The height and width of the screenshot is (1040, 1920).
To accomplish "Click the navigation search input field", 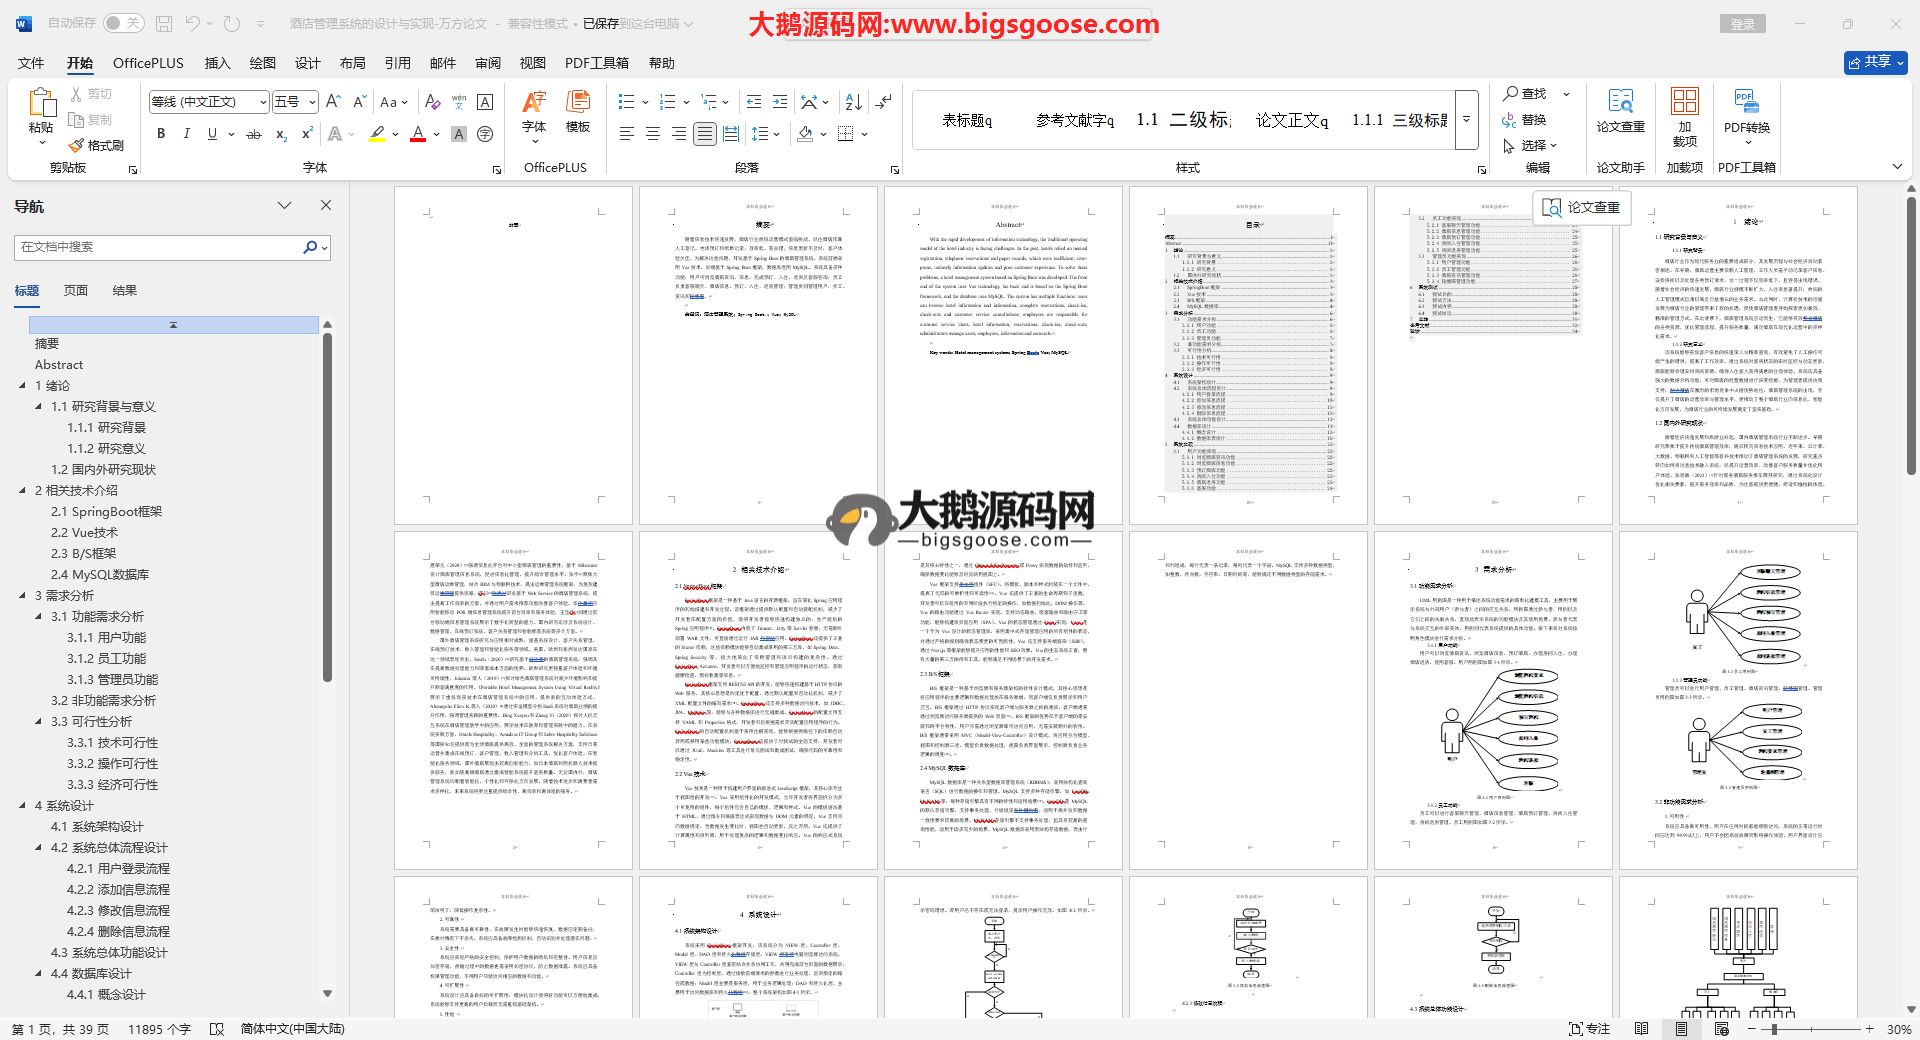I will click(x=160, y=247).
